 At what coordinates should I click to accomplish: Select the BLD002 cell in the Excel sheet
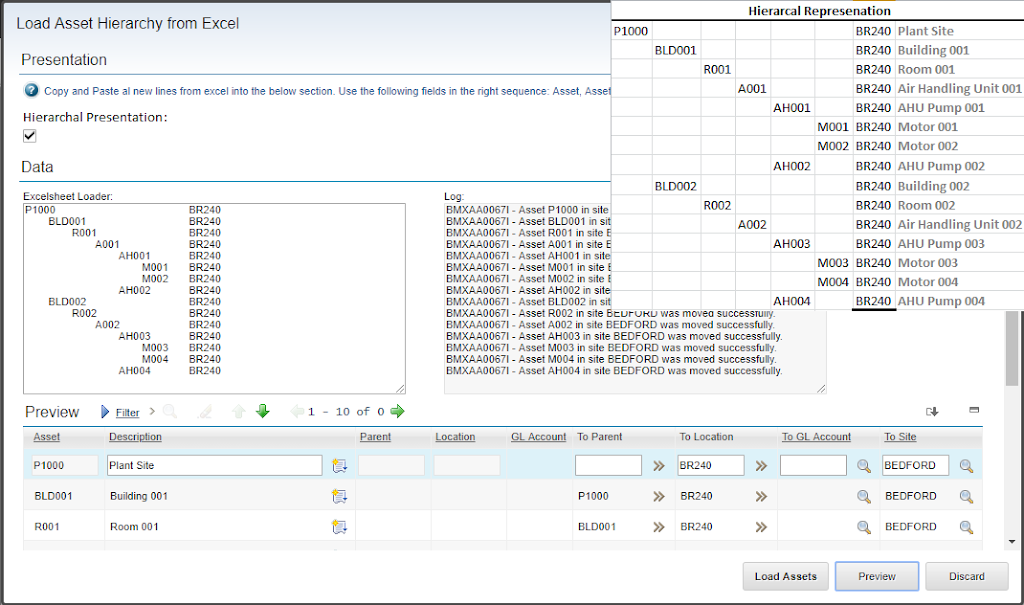tap(676, 186)
